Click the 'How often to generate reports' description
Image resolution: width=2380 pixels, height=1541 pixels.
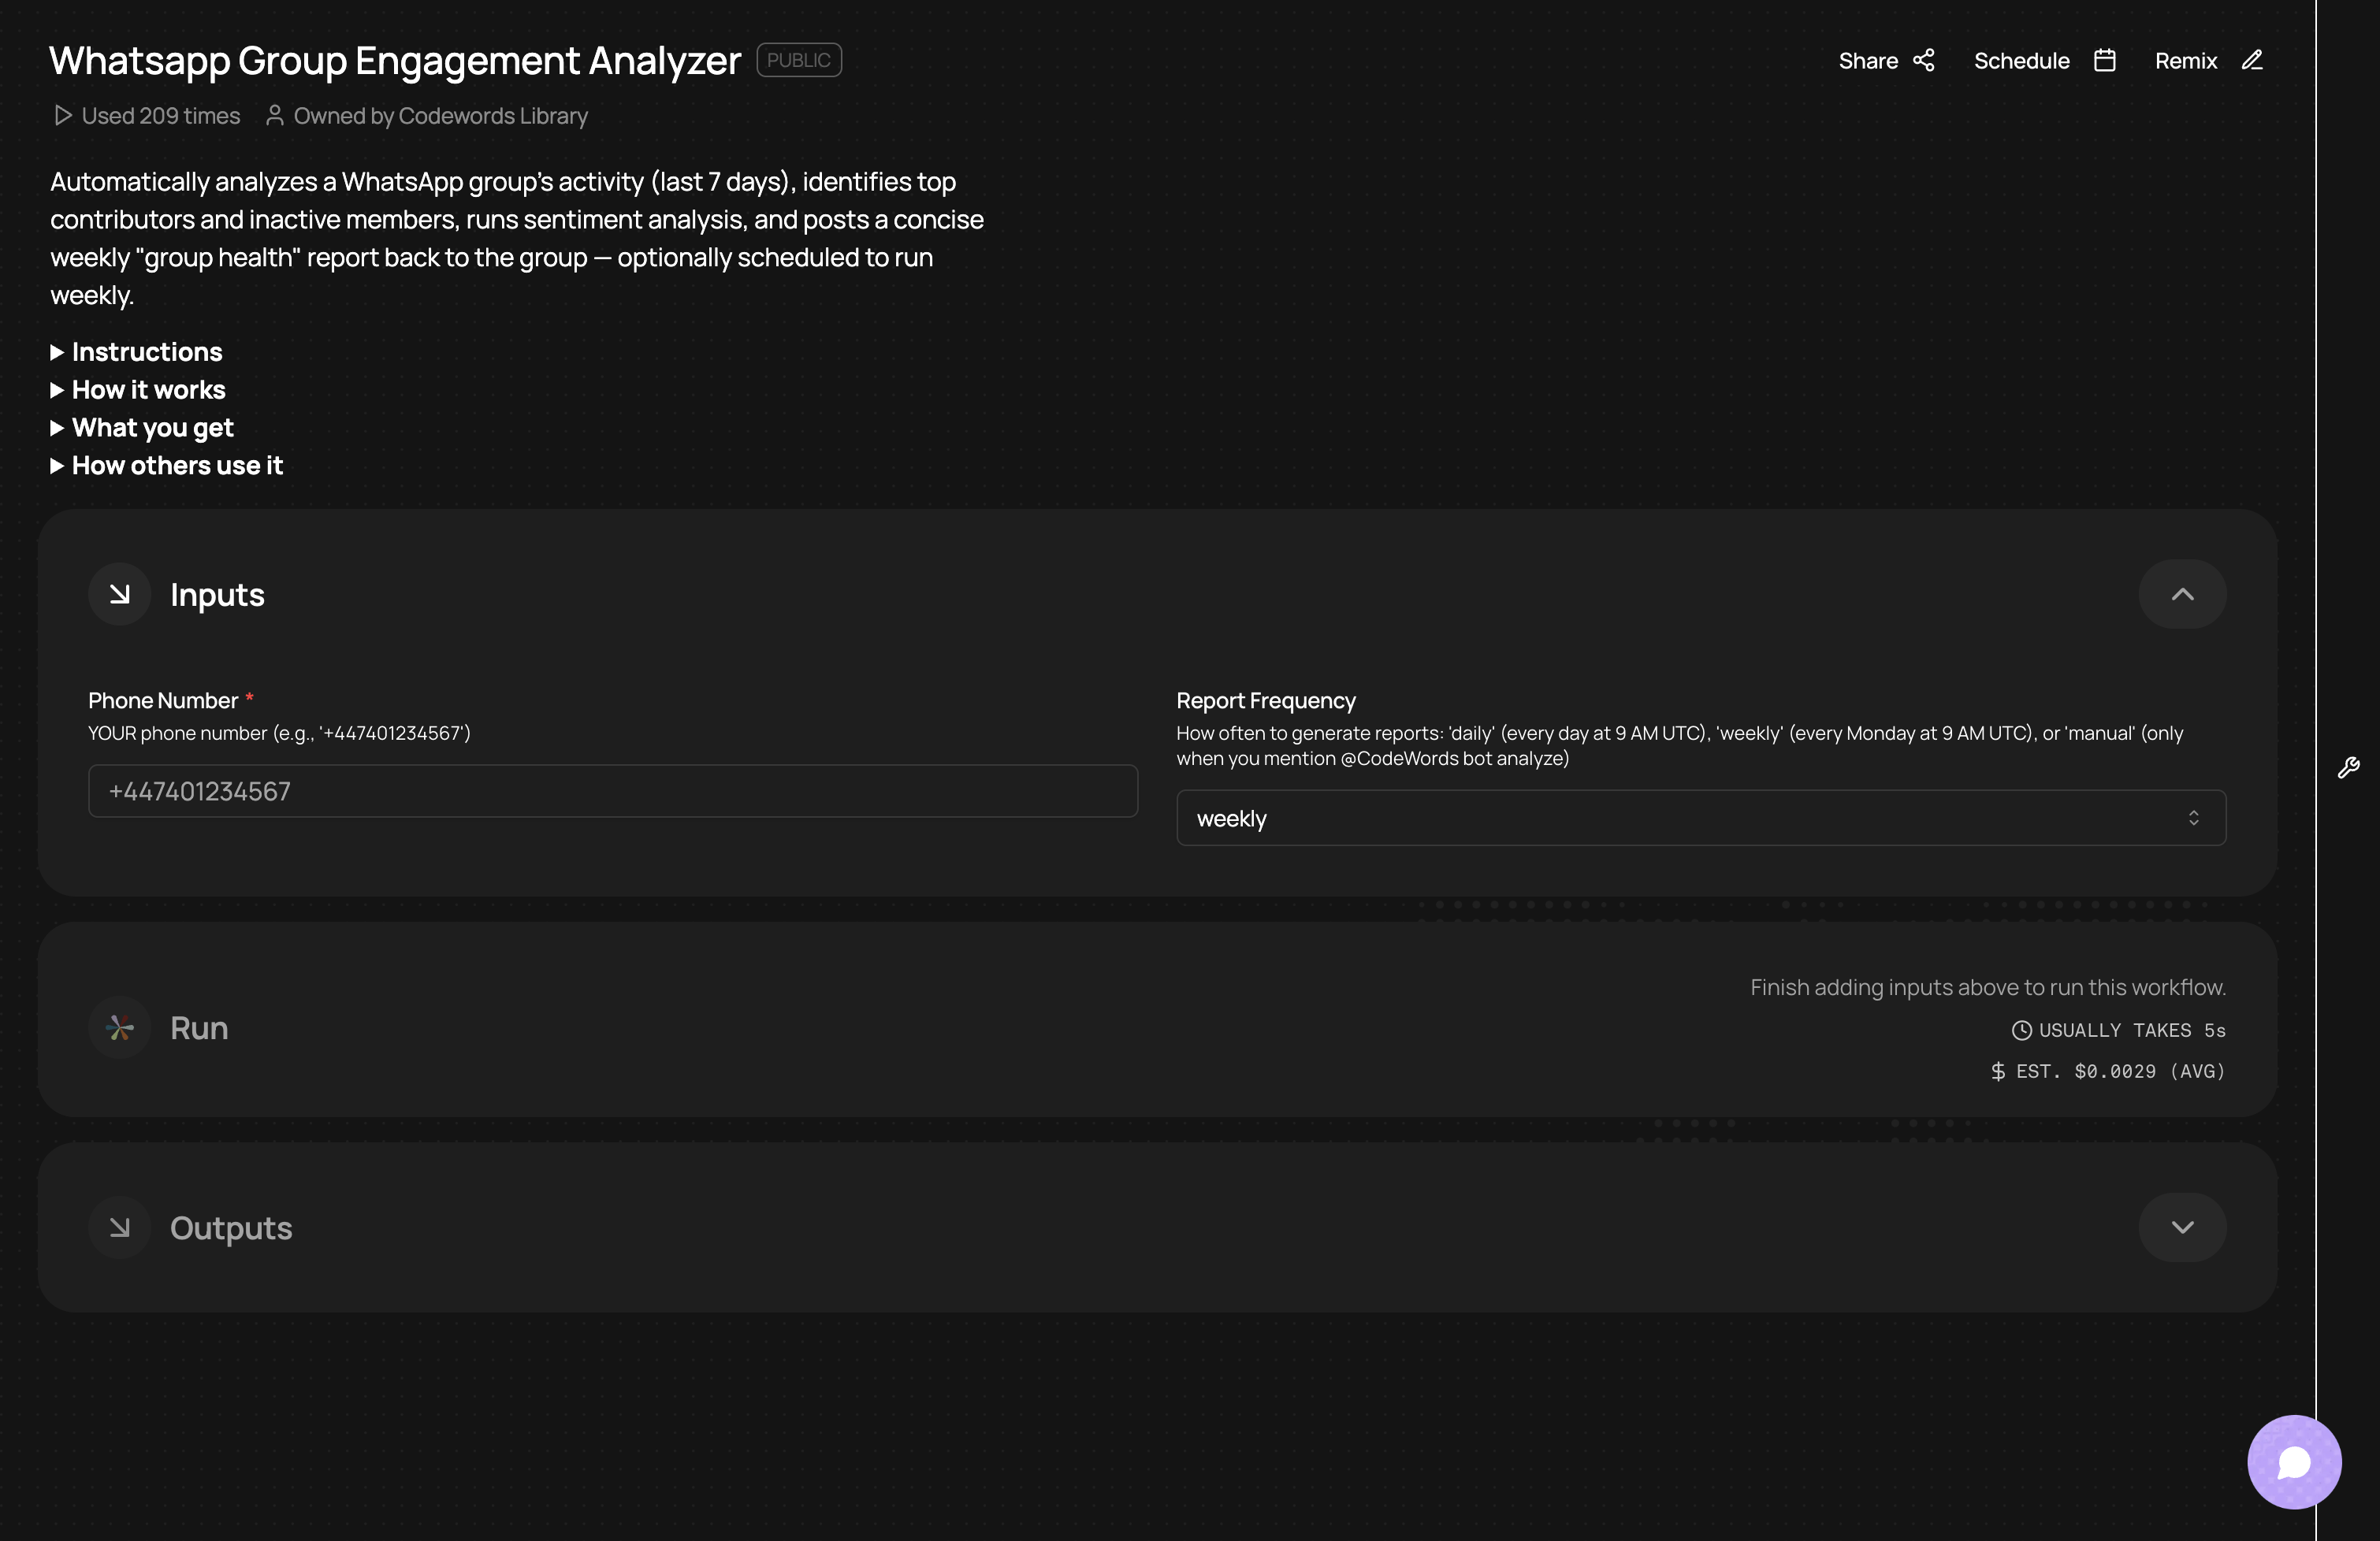[x=1679, y=746]
